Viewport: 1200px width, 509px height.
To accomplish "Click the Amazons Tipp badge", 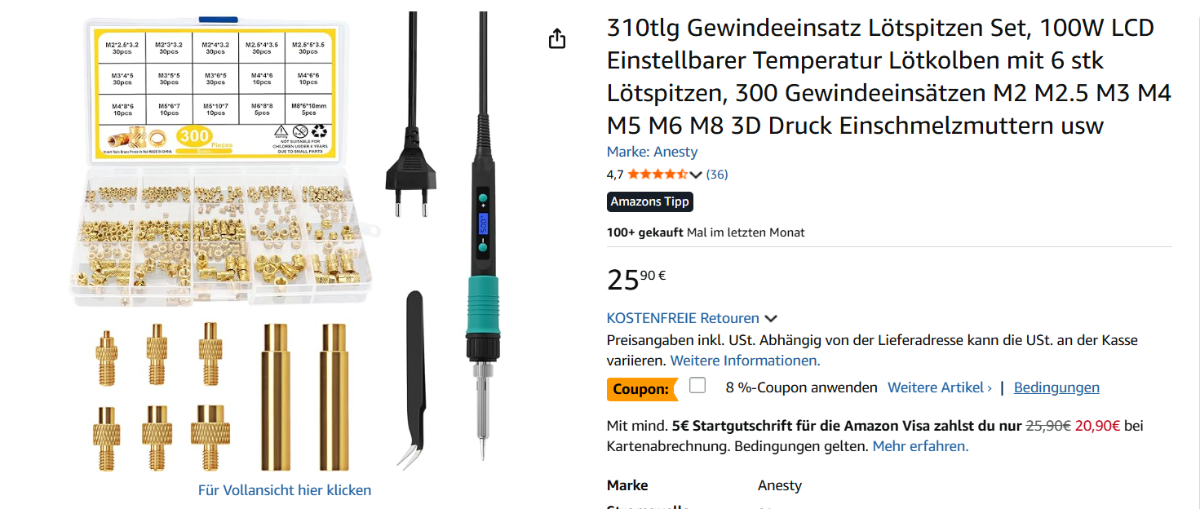I will pyautogui.click(x=650, y=201).
